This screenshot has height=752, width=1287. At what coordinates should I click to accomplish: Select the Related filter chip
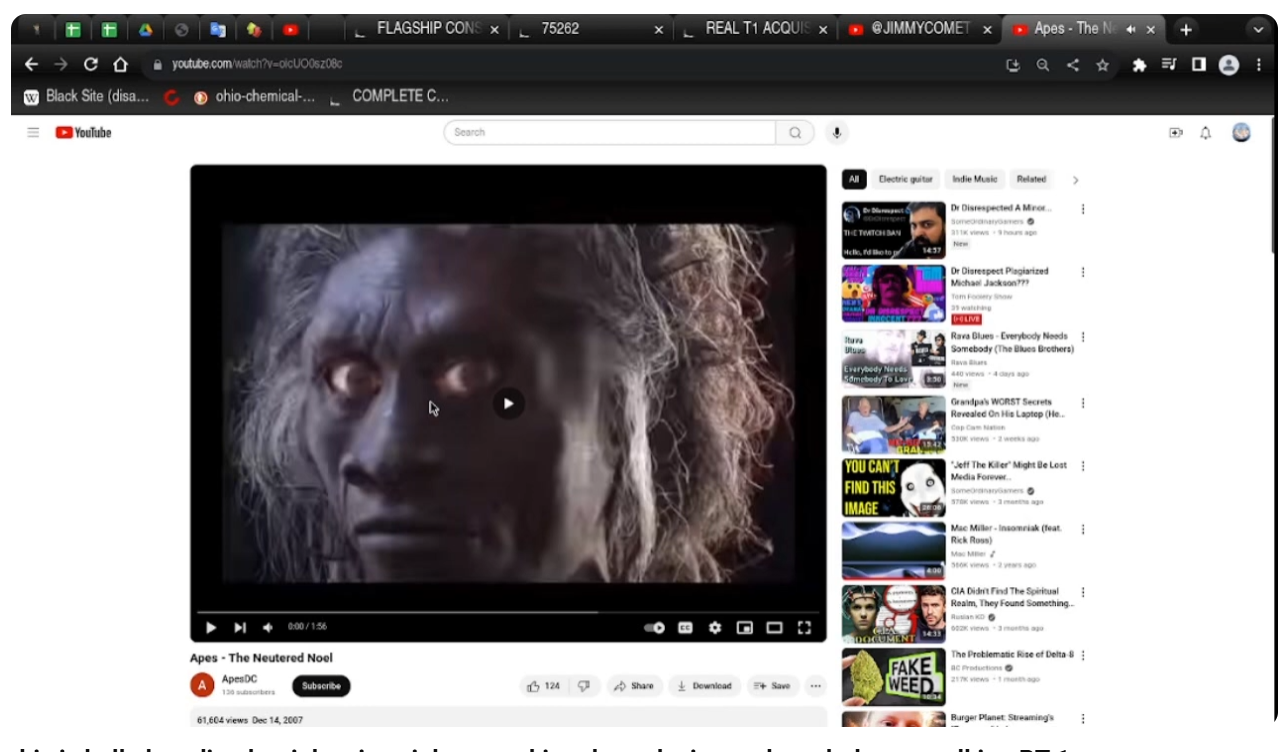(1031, 180)
